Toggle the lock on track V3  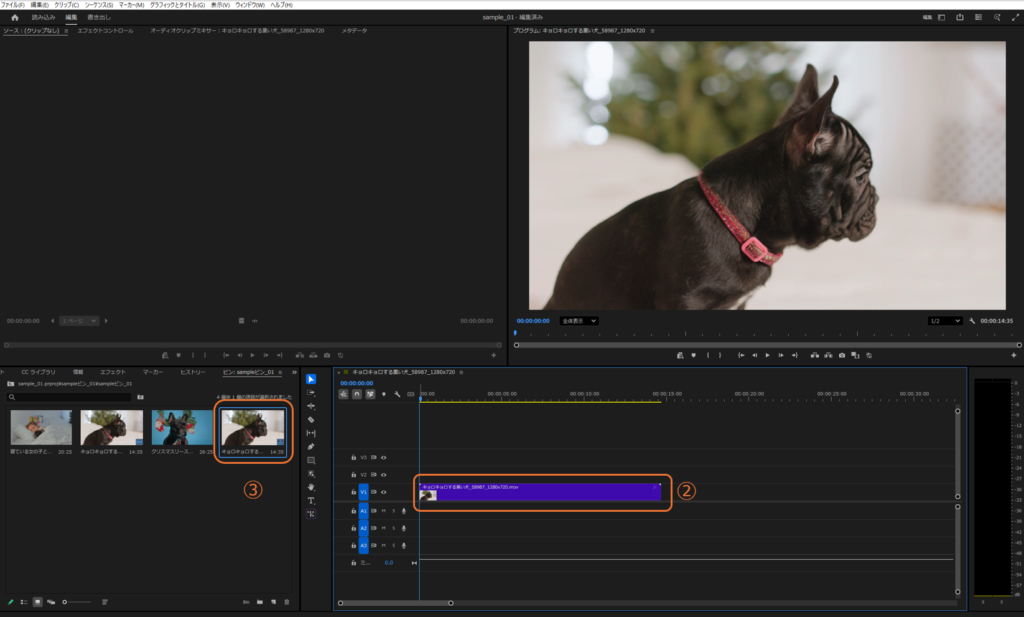coord(353,457)
